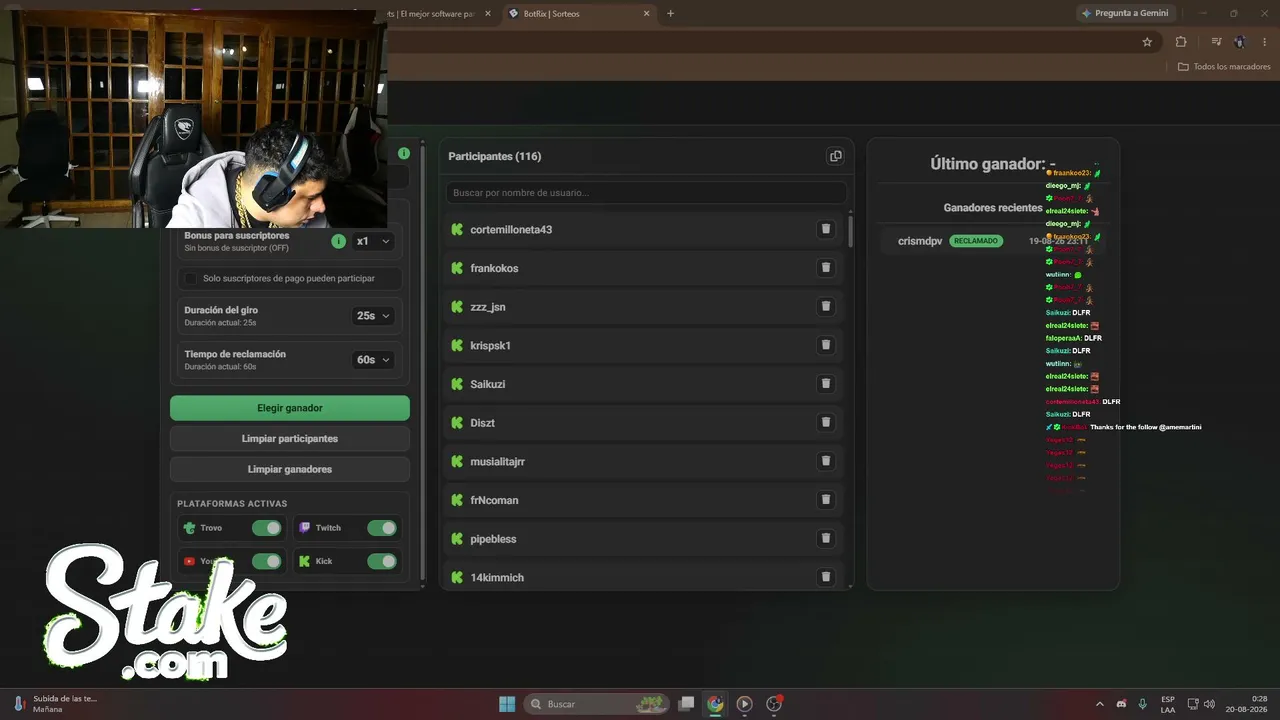Open the Windows Start menu
Screen dimensions: 1280x720
[x=507, y=704]
